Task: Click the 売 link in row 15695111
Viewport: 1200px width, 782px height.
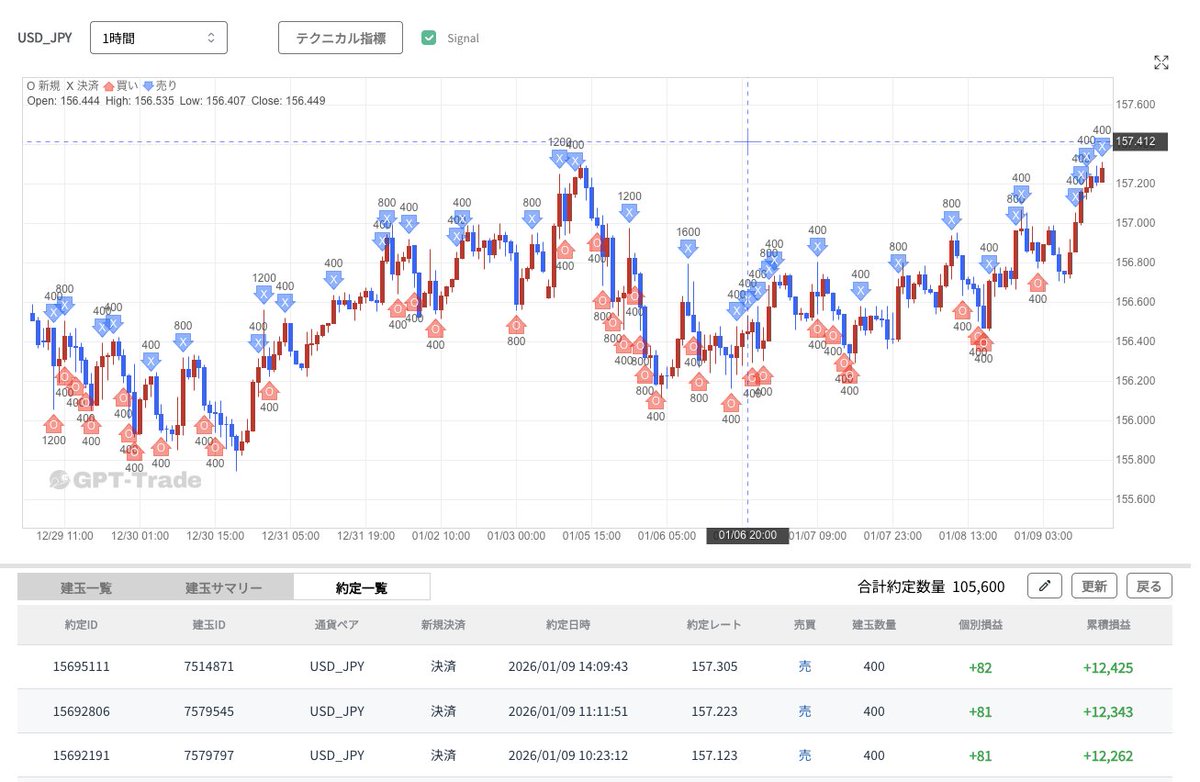Action: coord(805,666)
